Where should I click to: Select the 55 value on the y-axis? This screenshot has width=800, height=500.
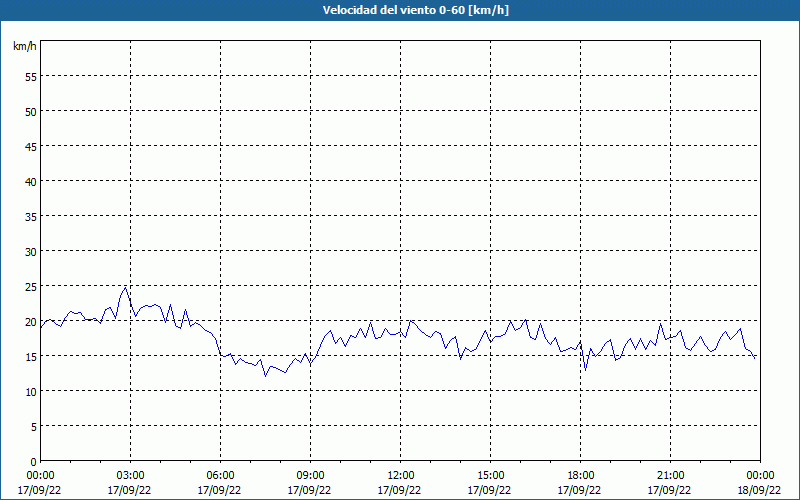point(31,77)
